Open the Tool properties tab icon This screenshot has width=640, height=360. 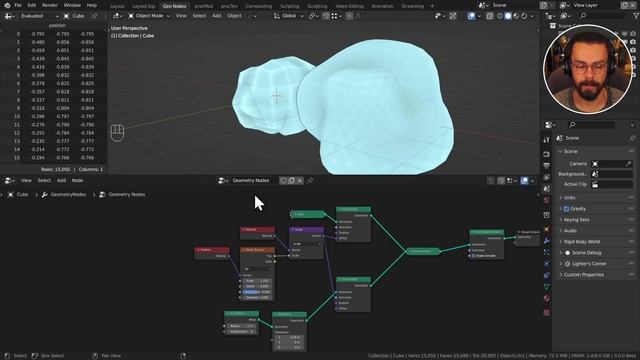pos(547,140)
